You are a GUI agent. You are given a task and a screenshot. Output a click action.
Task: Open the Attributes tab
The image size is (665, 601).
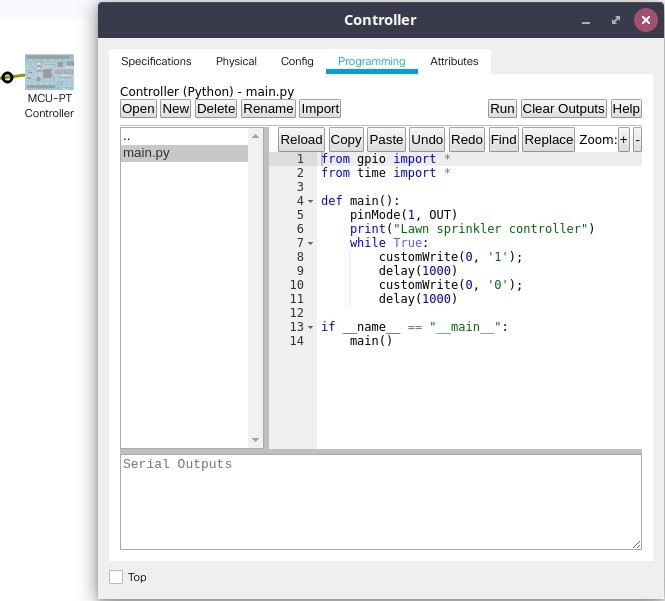click(454, 61)
